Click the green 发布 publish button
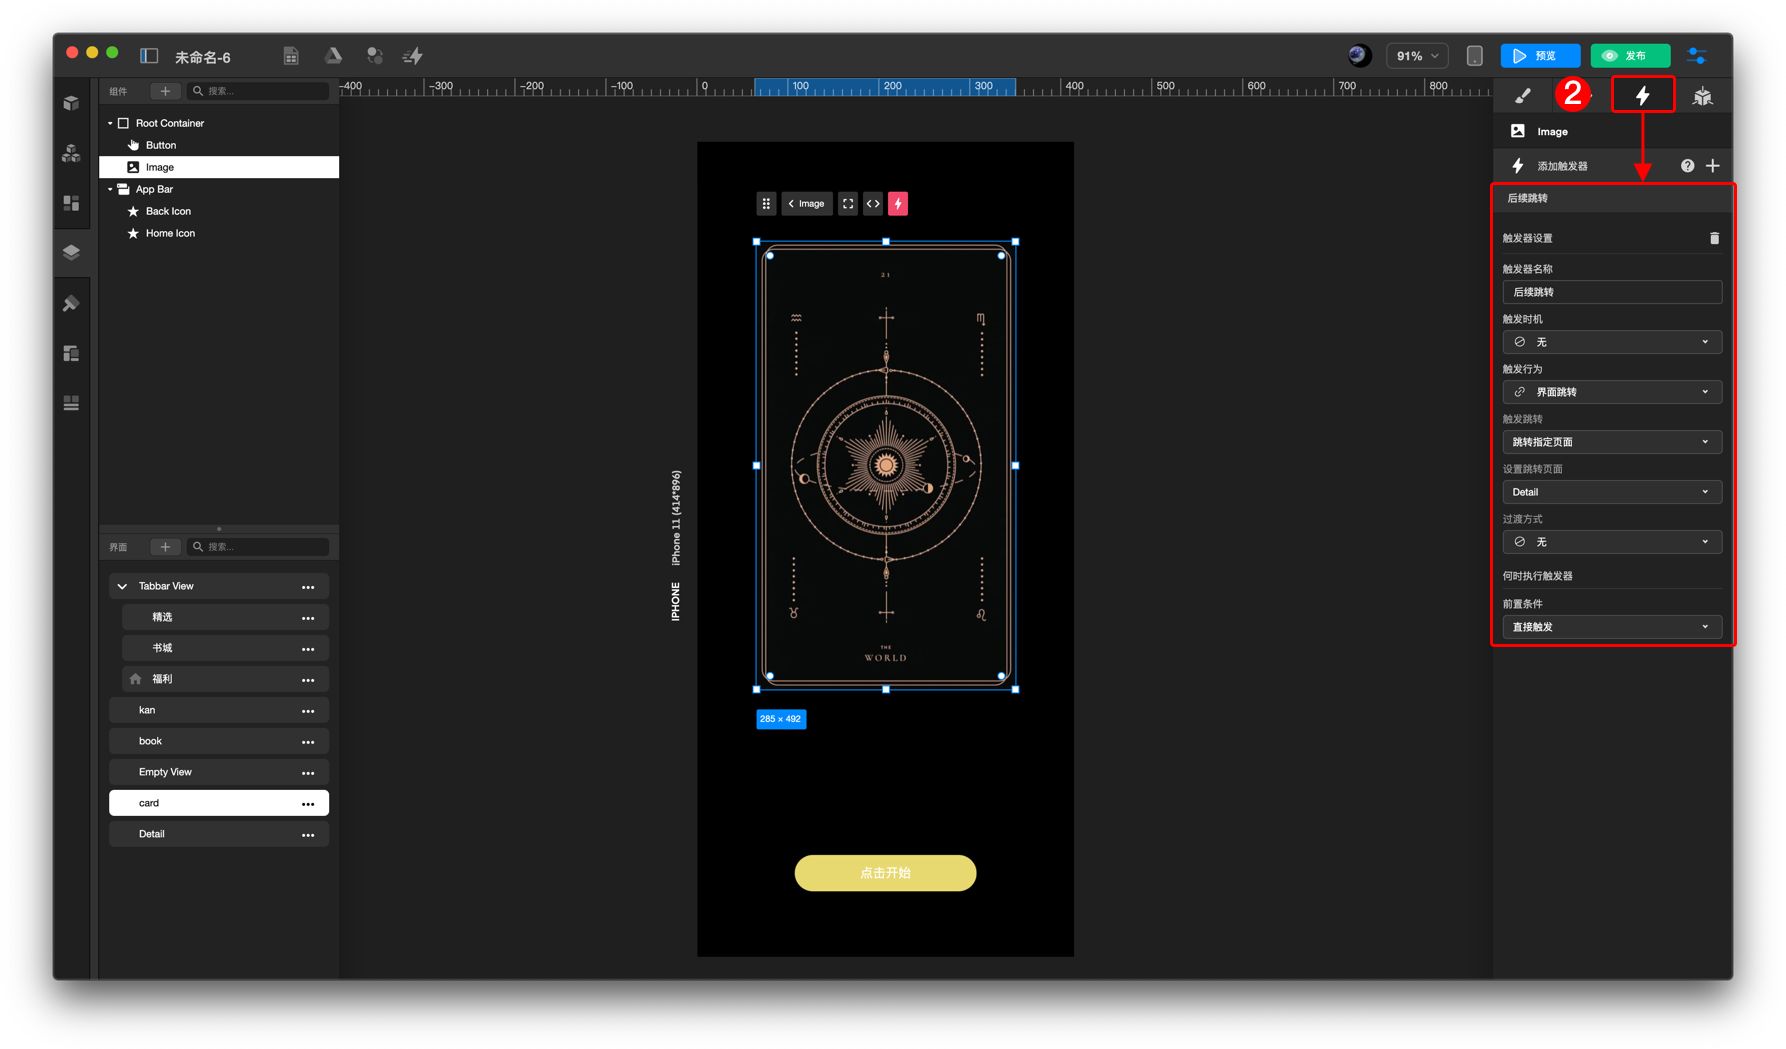 pos(1630,56)
